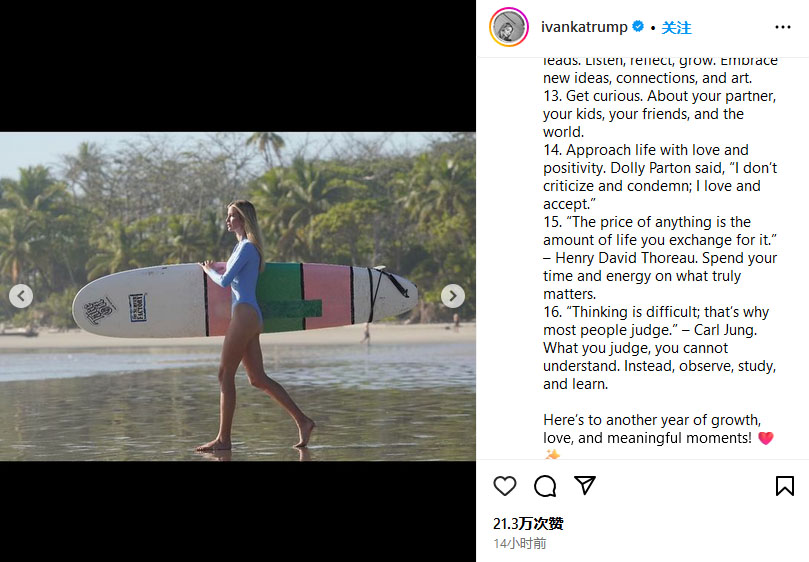The image size is (809, 562).
Task: Open the ivankatrump username link
Action: click(x=585, y=27)
